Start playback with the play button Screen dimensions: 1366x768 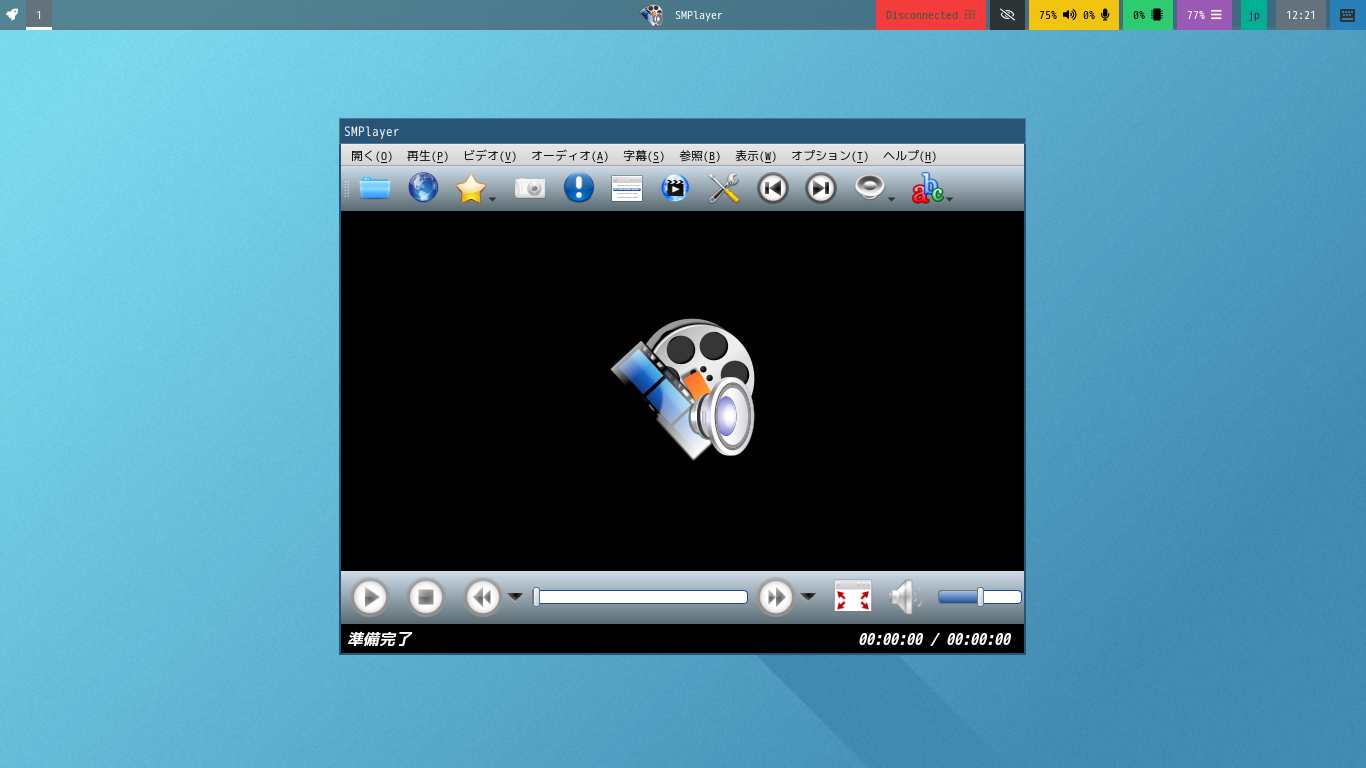point(370,598)
